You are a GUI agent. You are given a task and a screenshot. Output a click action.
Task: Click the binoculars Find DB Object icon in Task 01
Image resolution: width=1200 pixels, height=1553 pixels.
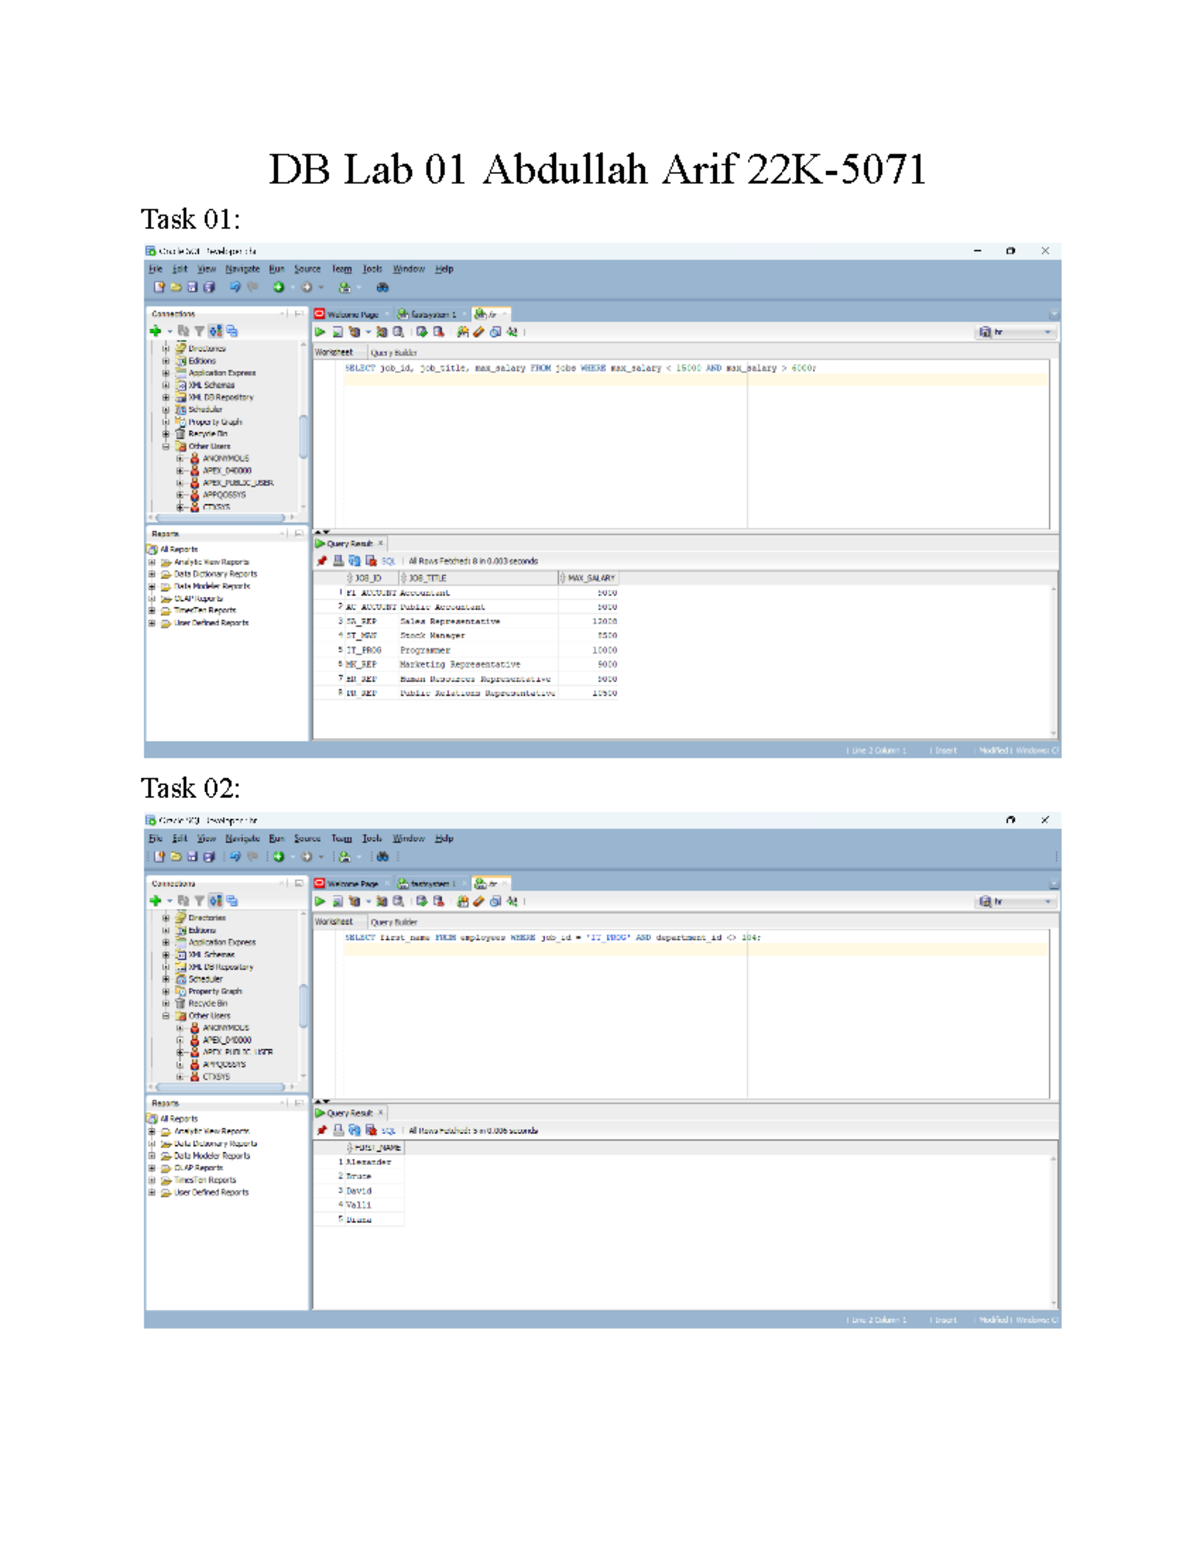tap(382, 288)
